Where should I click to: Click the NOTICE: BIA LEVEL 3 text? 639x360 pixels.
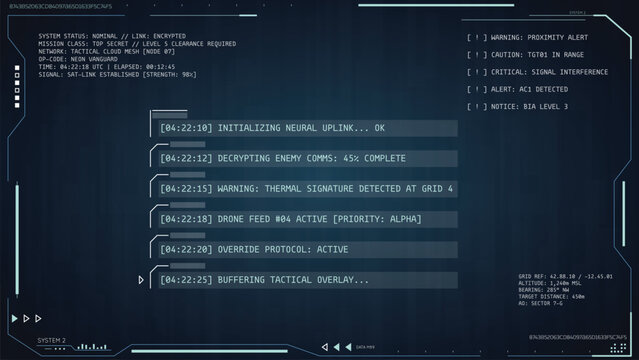pos(529,107)
